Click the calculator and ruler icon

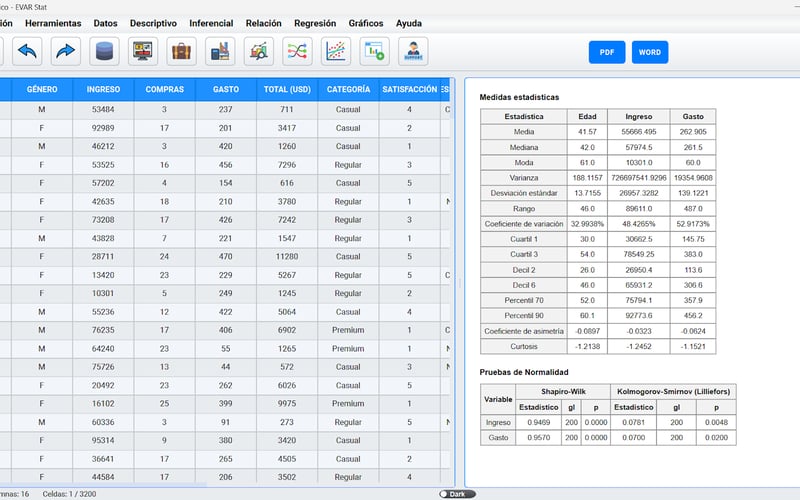tap(220, 51)
